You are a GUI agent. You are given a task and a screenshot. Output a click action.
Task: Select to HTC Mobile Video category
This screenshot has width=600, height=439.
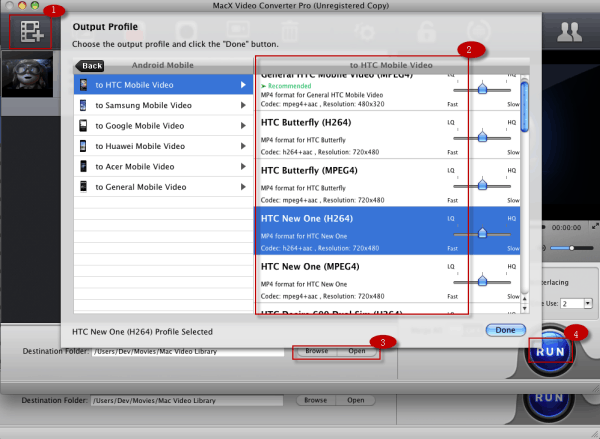click(x=163, y=85)
